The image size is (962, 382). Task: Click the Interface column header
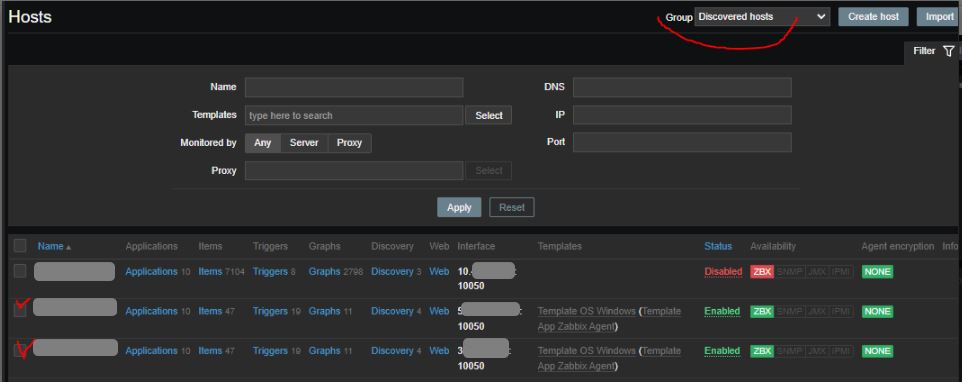pyautogui.click(x=476, y=246)
